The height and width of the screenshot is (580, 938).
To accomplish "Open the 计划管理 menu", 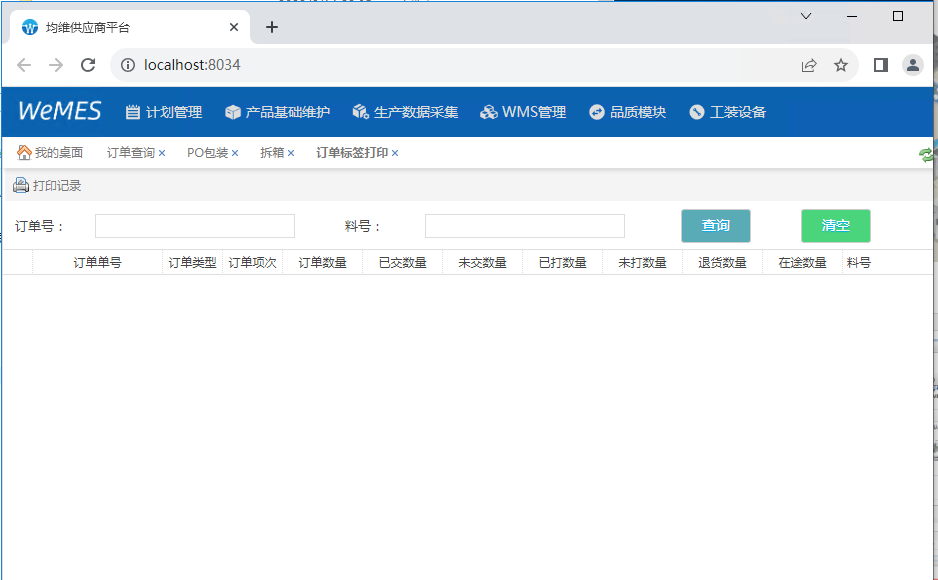I will (164, 112).
